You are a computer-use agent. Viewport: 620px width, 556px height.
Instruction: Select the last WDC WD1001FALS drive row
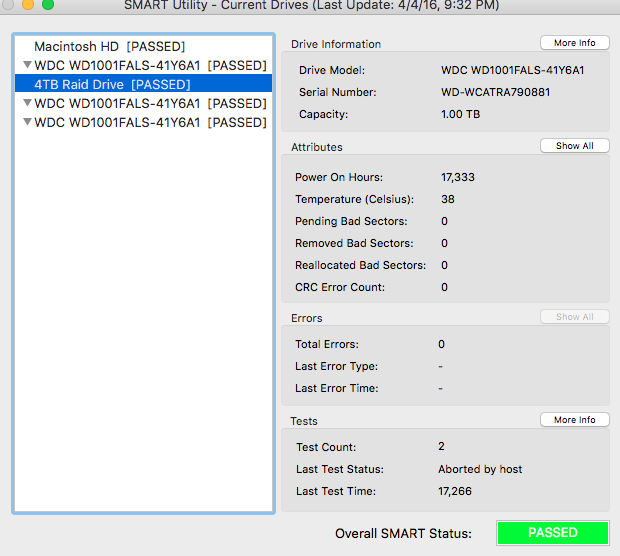pyautogui.click(x=143, y=122)
